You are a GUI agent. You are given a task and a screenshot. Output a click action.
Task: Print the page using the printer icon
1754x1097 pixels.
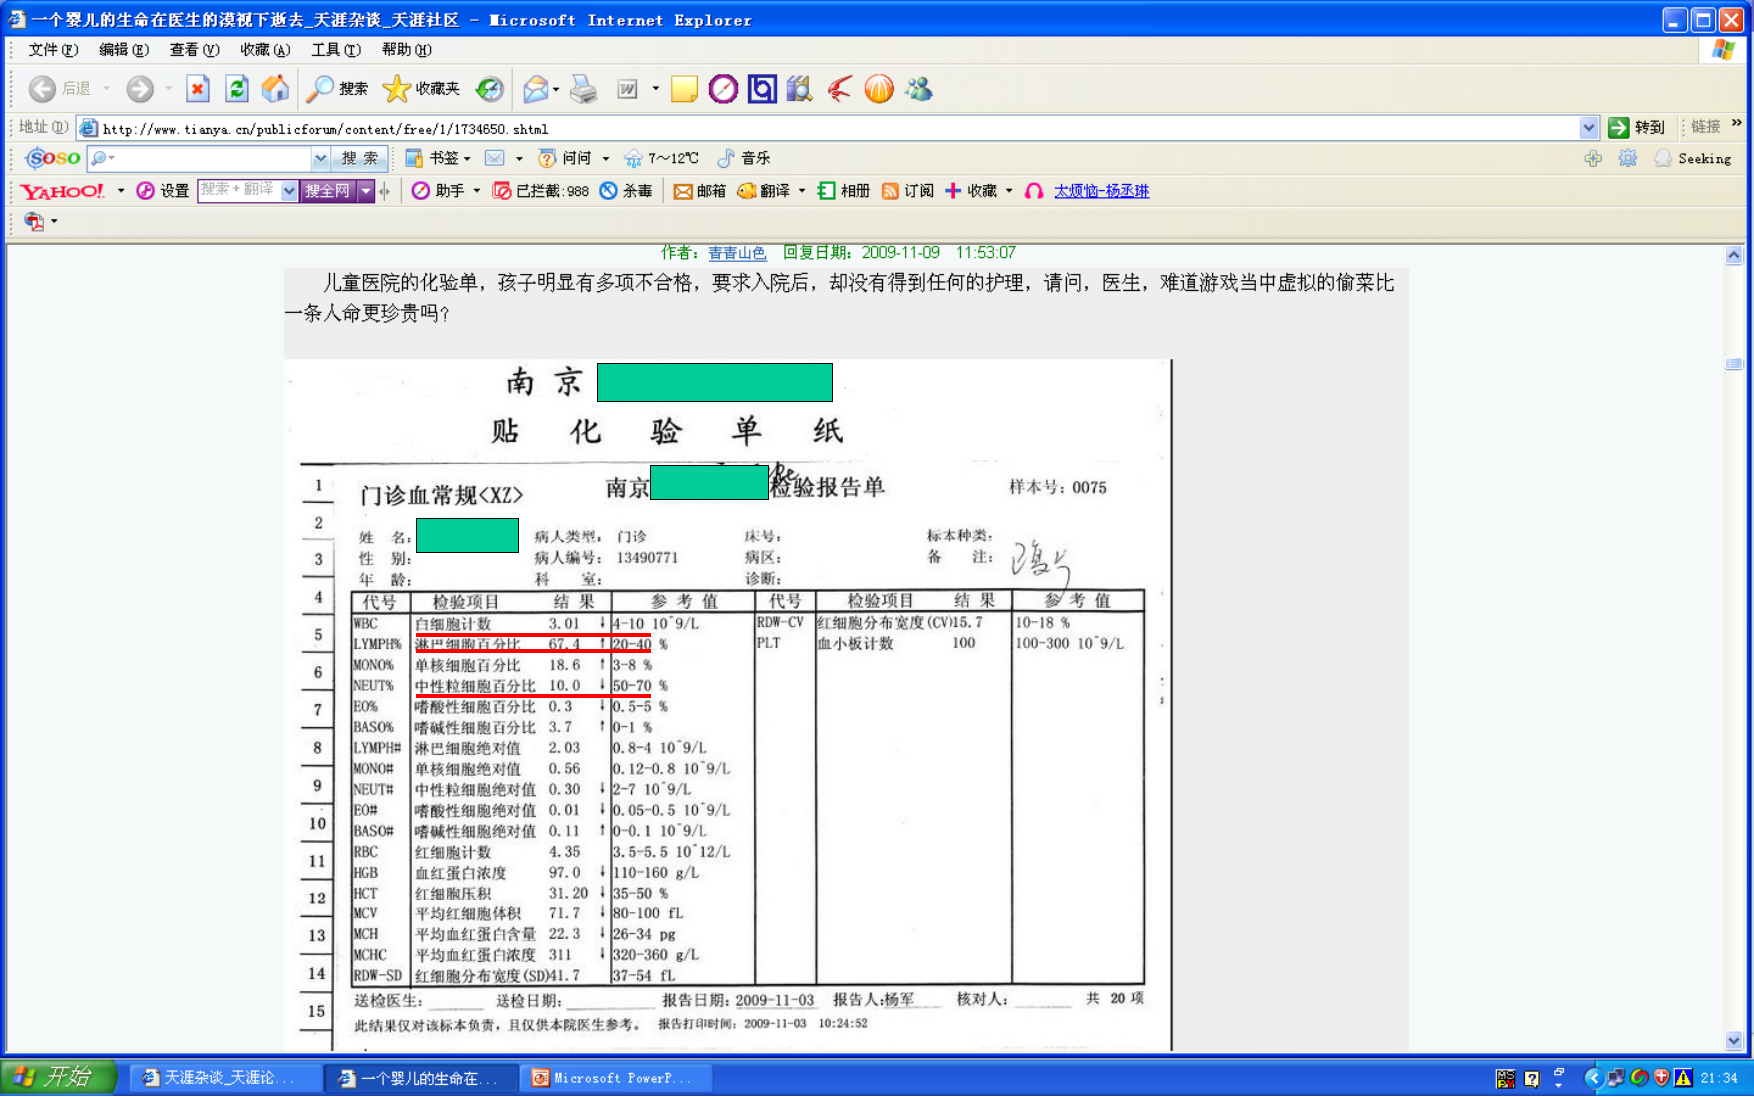[x=583, y=89]
